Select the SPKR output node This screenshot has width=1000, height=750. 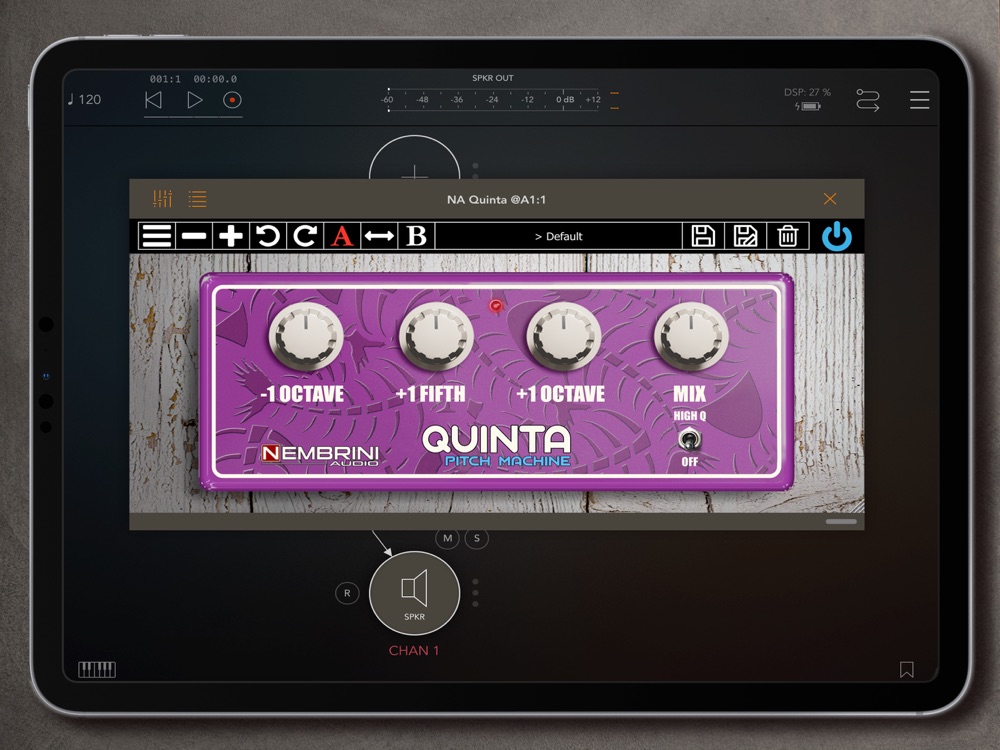(x=415, y=593)
